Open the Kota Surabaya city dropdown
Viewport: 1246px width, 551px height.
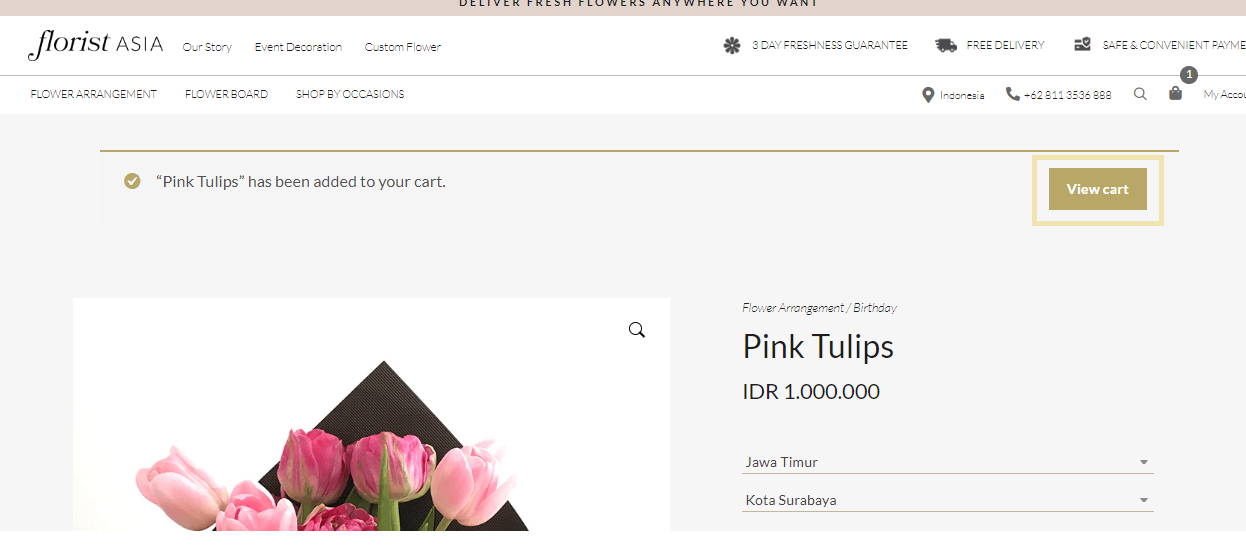(x=947, y=500)
